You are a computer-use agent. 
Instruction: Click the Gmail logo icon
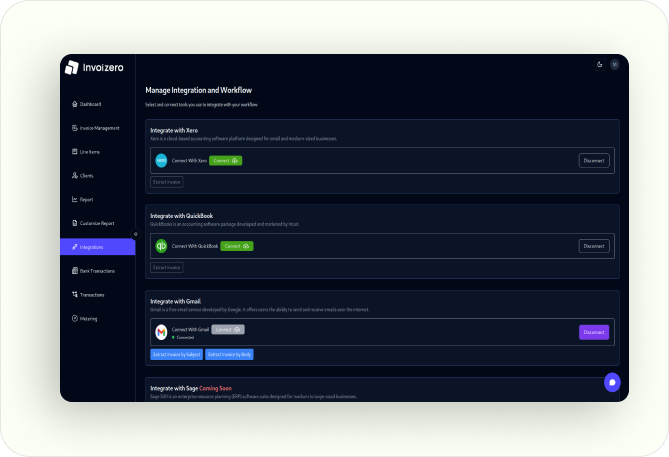tap(161, 332)
